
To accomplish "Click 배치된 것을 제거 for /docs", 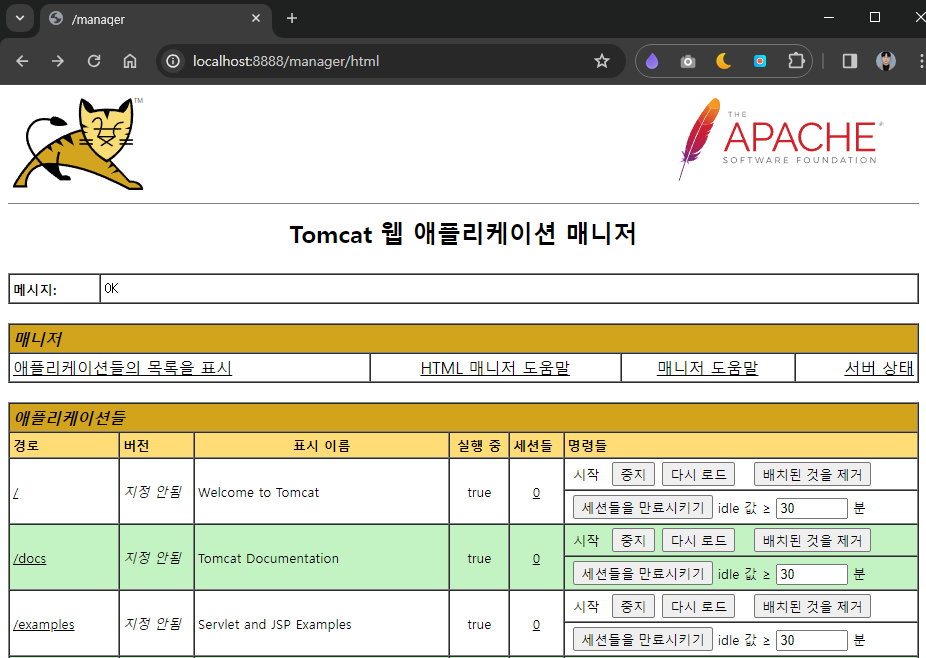I will [812, 540].
